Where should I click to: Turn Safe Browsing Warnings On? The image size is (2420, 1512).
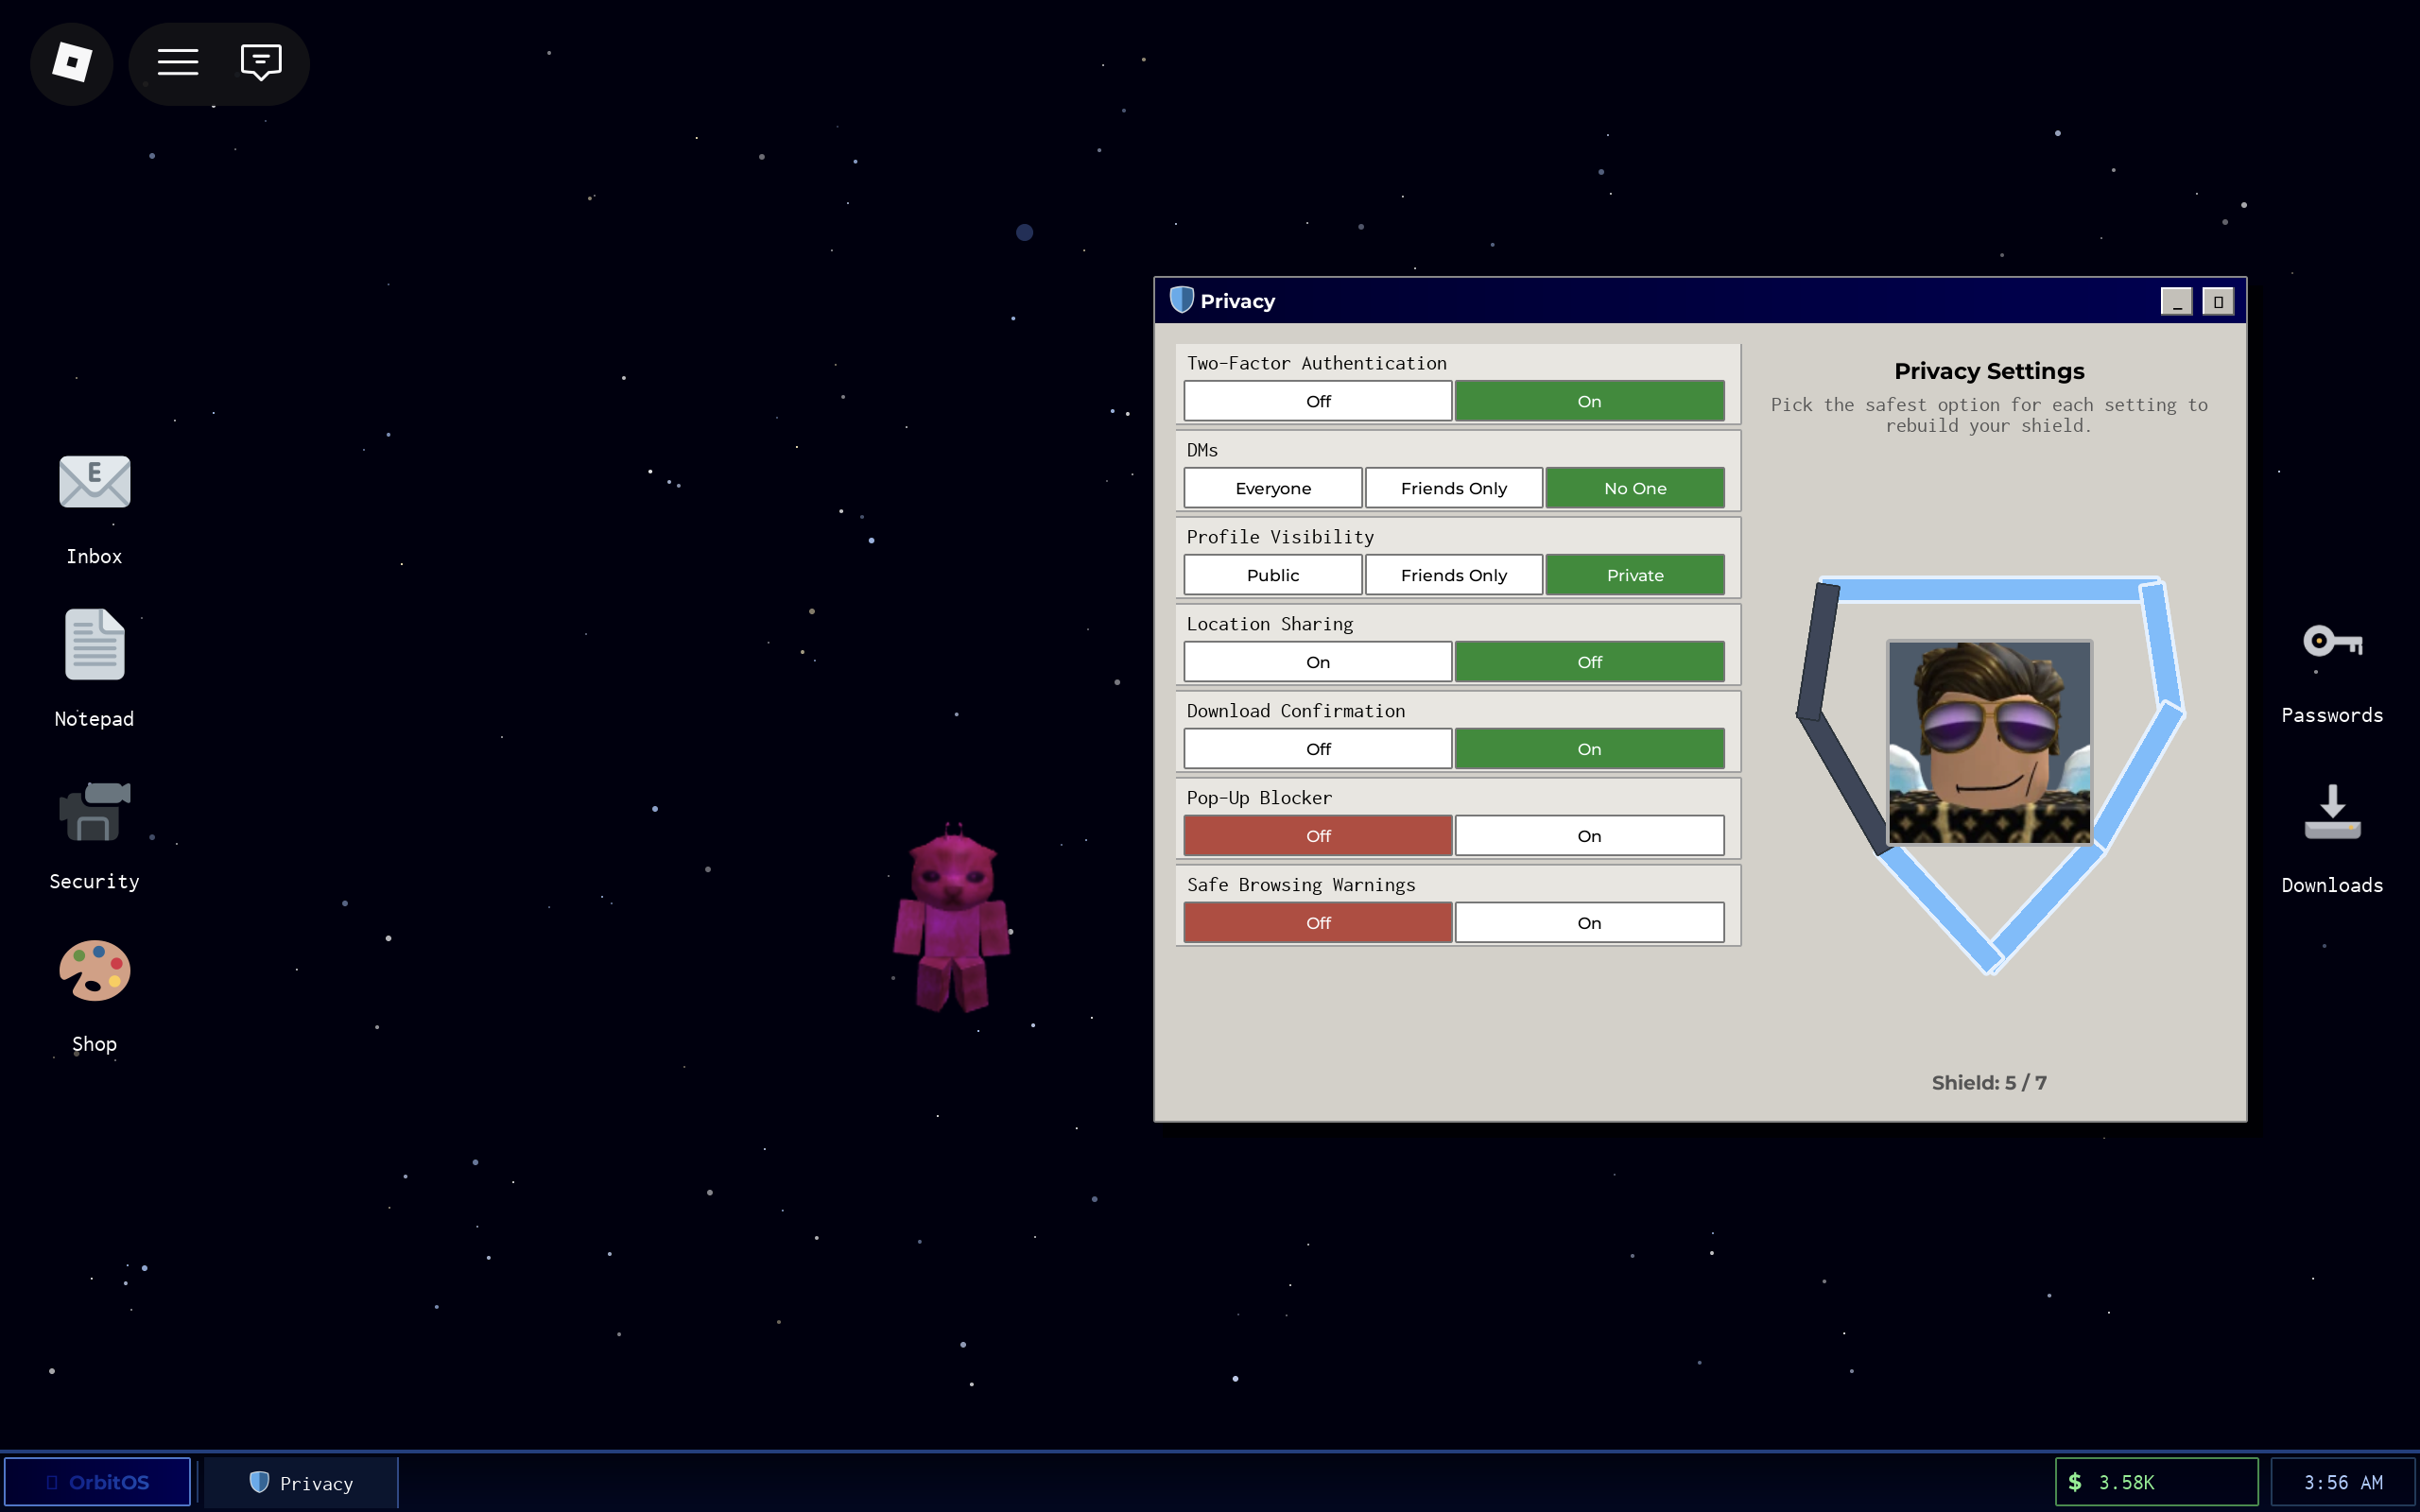coord(1588,923)
